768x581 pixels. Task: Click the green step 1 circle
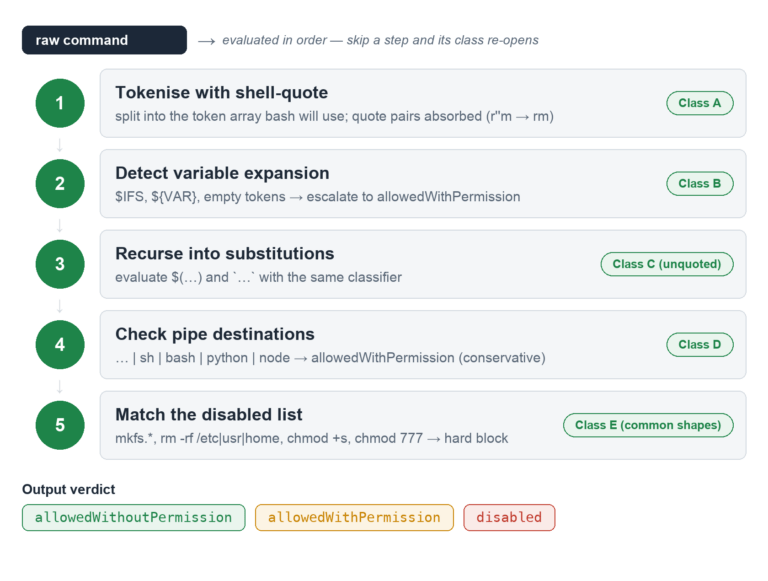point(60,103)
